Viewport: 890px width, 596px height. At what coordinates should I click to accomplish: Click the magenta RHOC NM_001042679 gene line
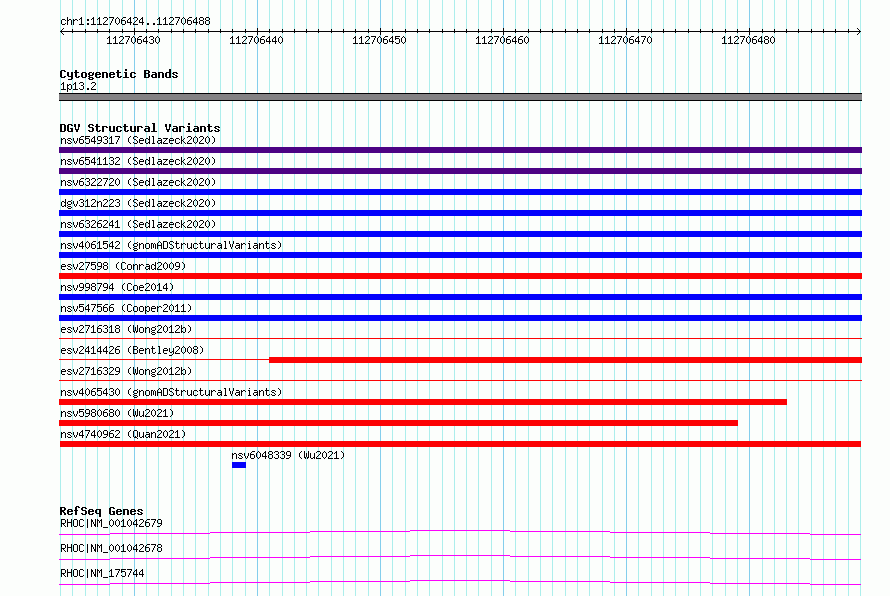pos(460,532)
